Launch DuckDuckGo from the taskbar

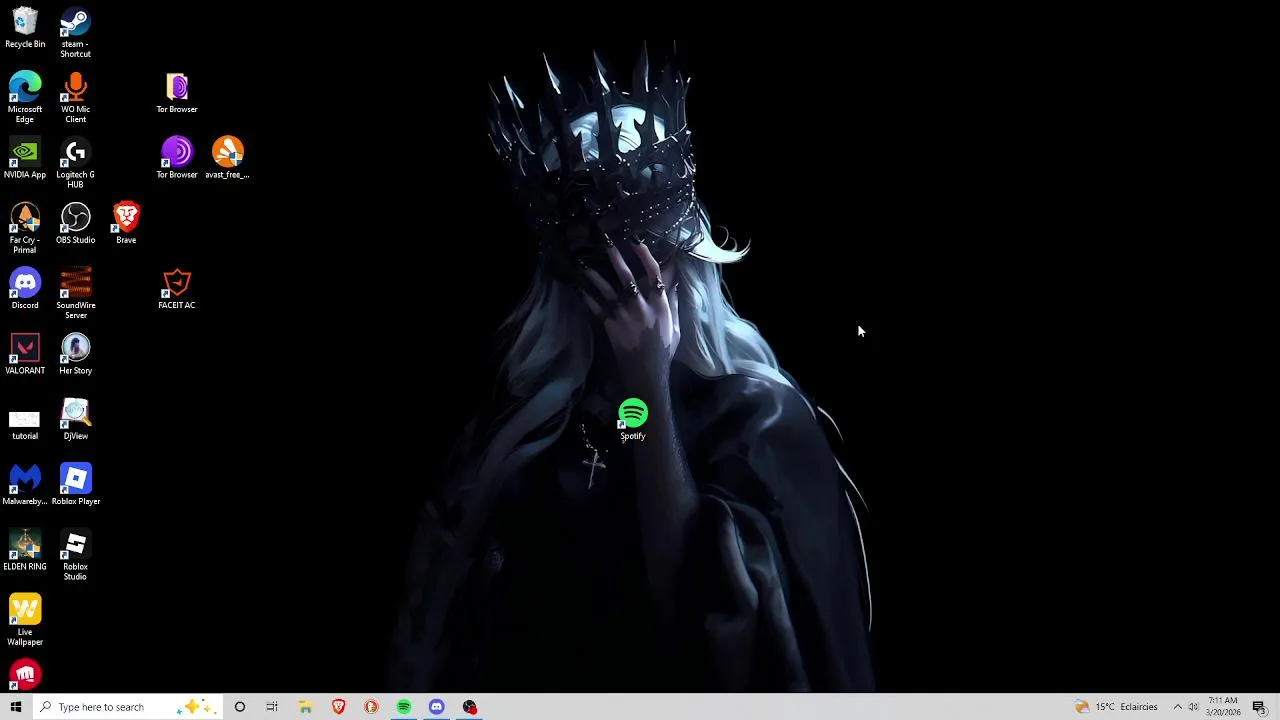click(x=371, y=707)
